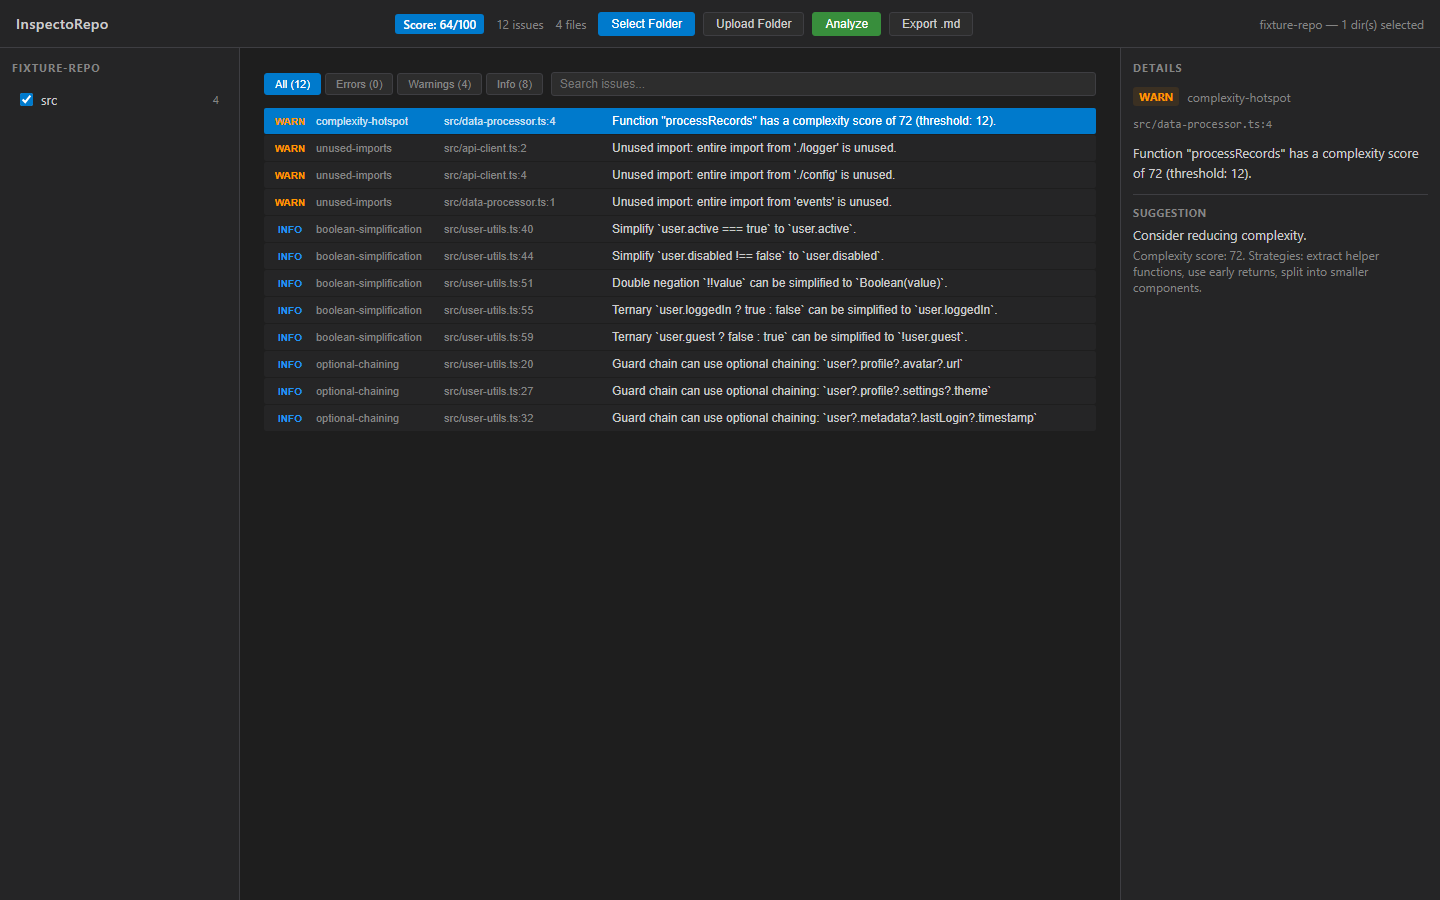Click the src/user-utils.ts:59 file location
This screenshot has height=900, width=1440.
[489, 337]
